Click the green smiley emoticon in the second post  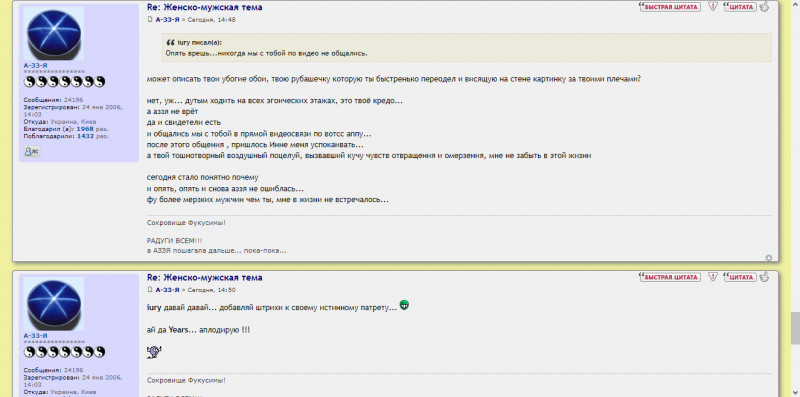coord(404,305)
